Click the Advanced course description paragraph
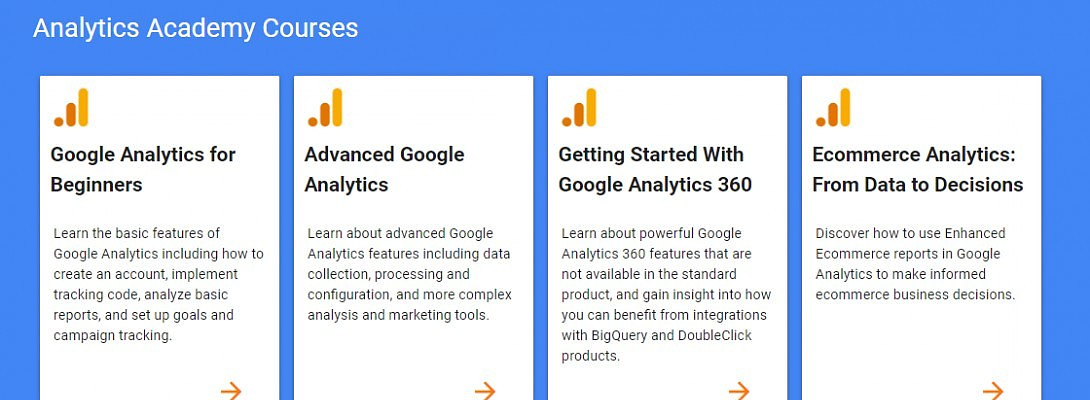The width and height of the screenshot is (1090, 400). pyautogui.click(x=410, y=274)
